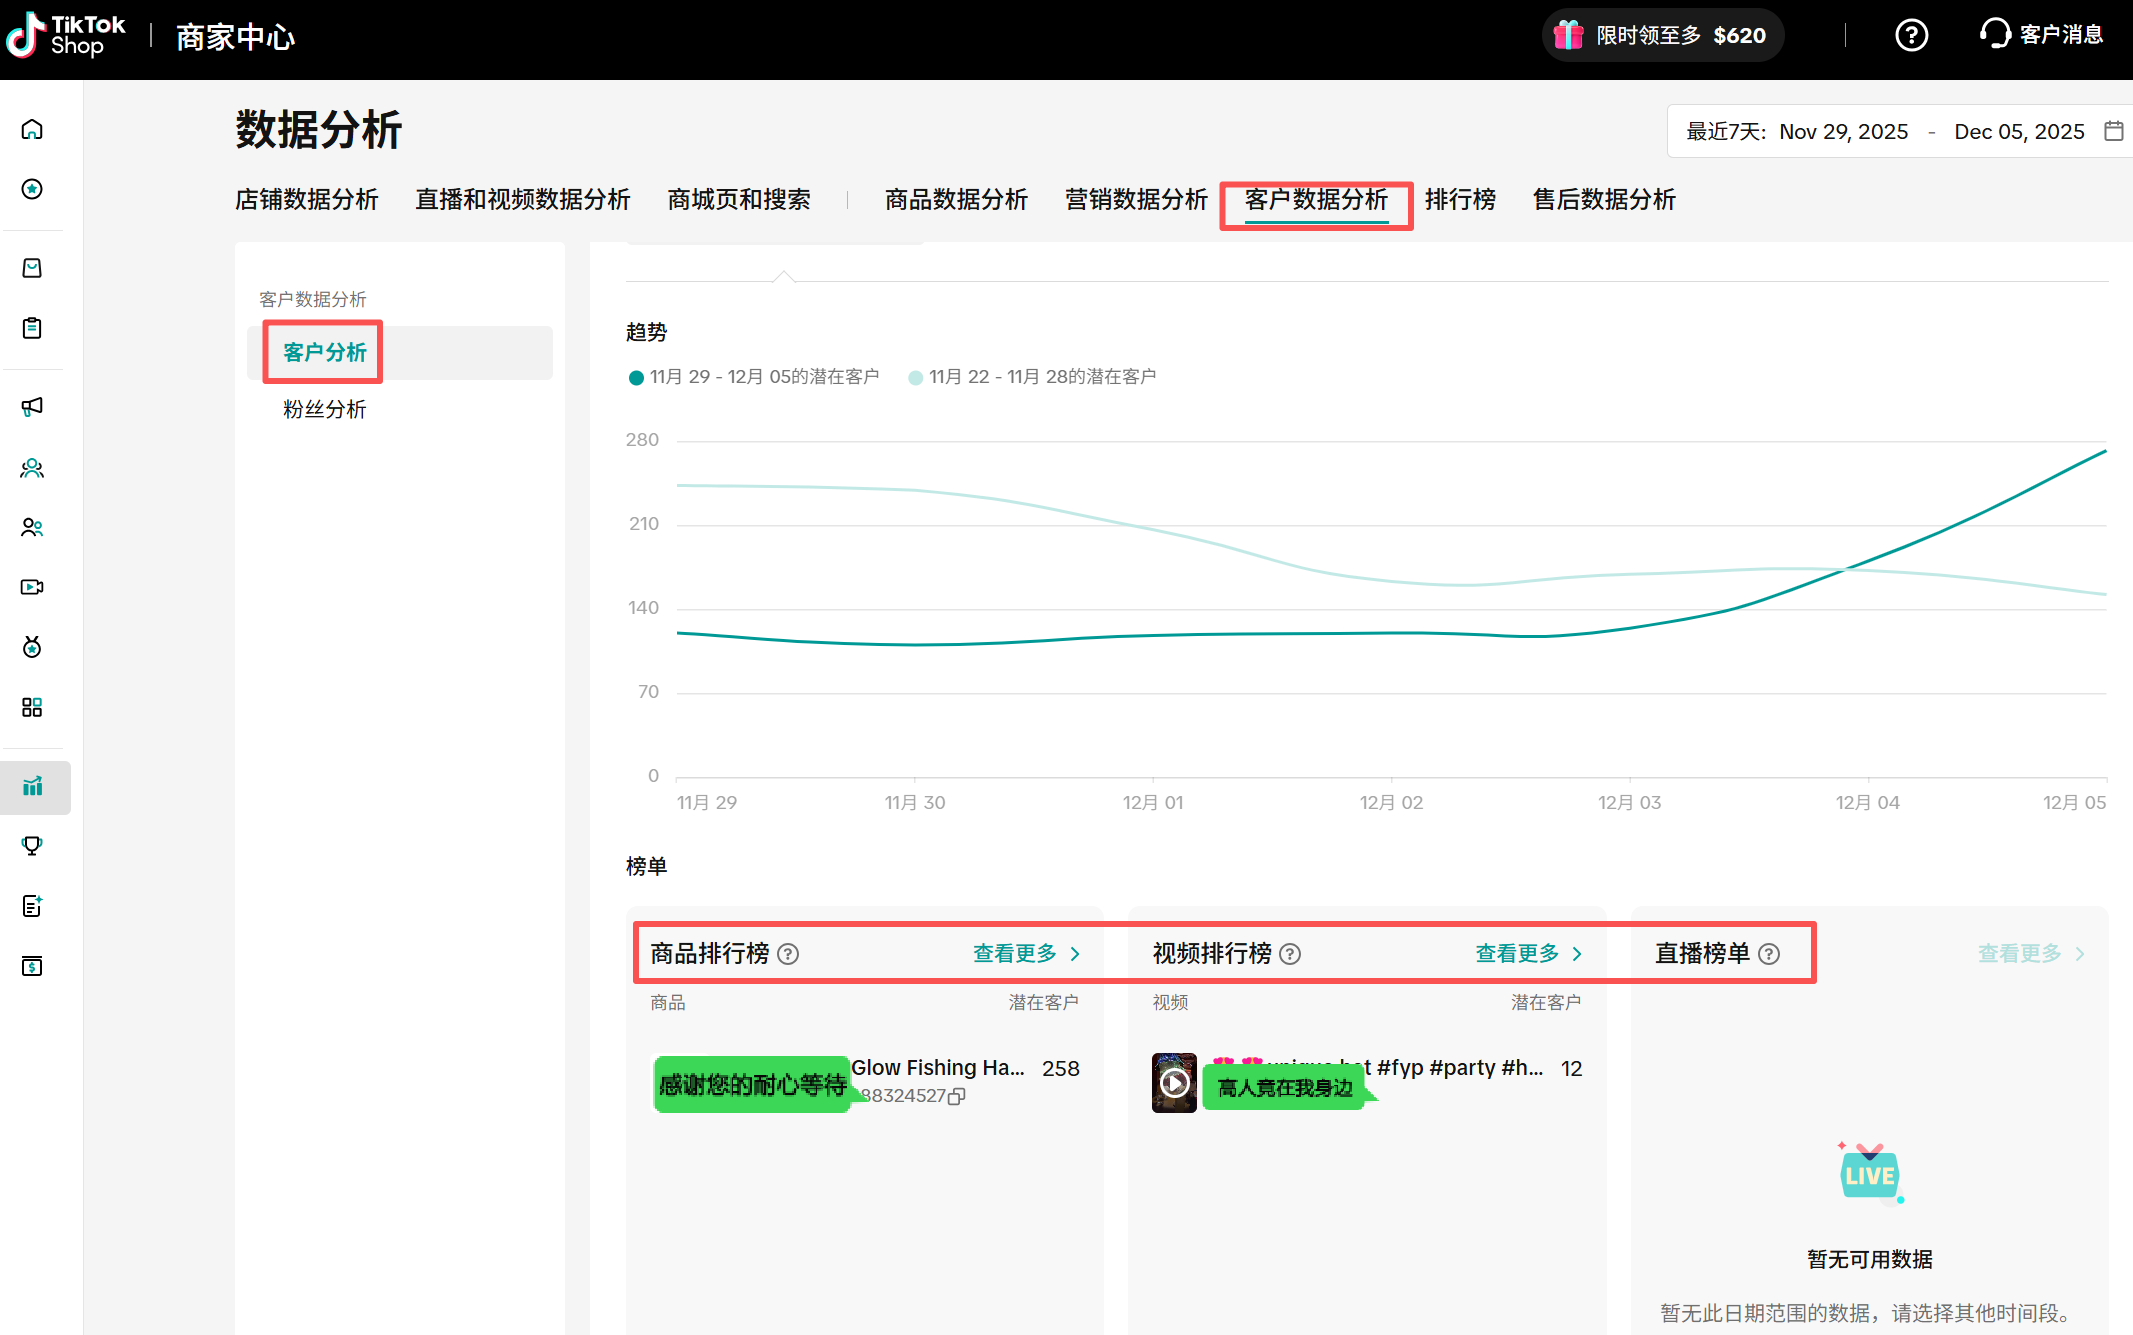Open the clipboard products sidebar icon
This screenshot has height=1335, width=2133.
[x=32, y=328]
